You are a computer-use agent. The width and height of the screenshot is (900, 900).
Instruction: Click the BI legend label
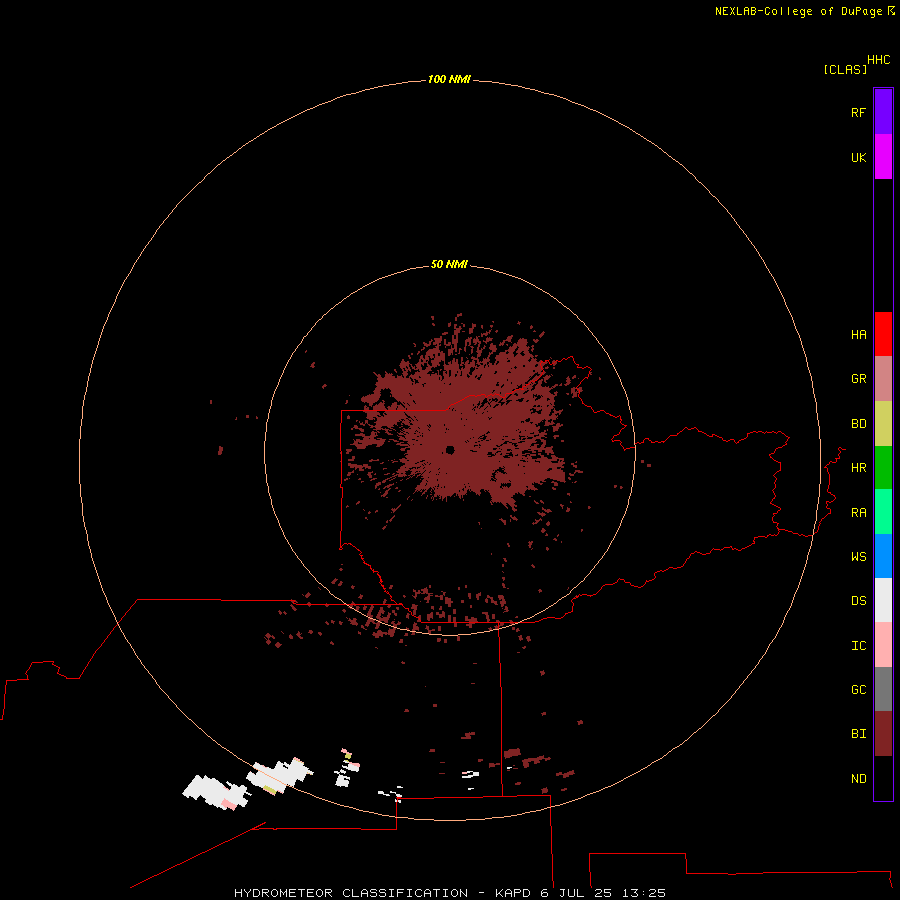point(859,734)
